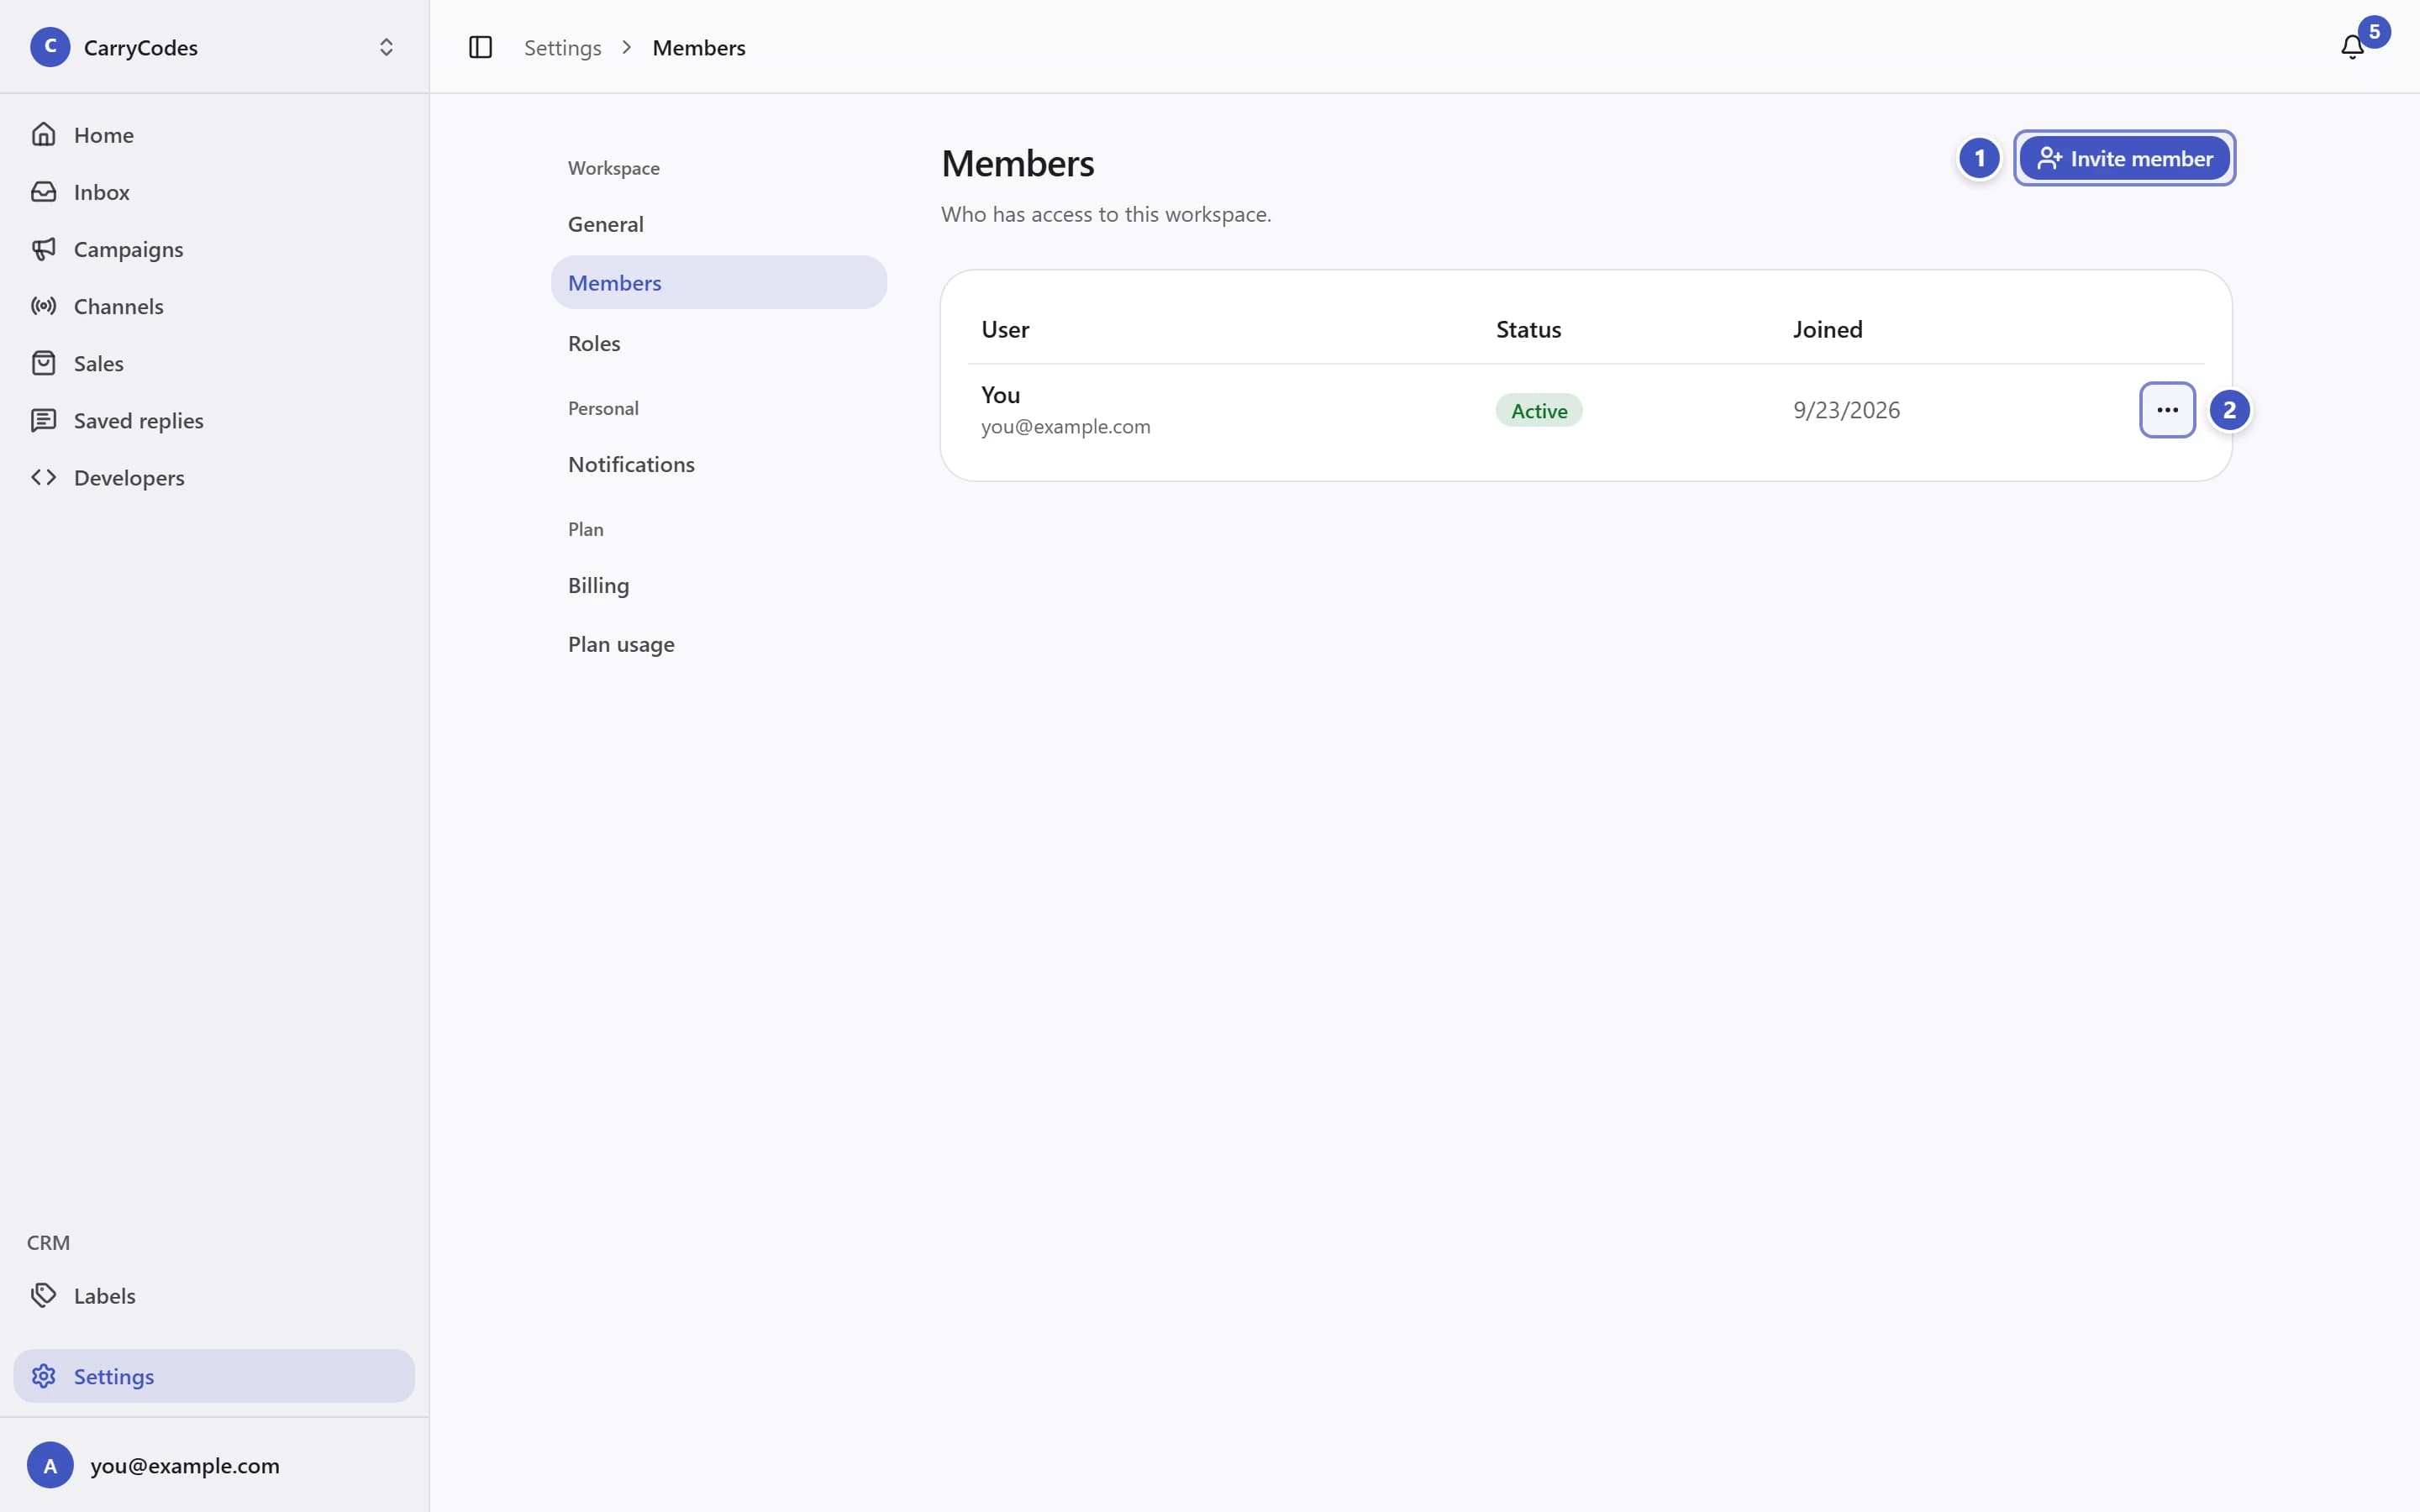
Task: Click the Settings breadcrumb link
Action: [x=562, y=47]
